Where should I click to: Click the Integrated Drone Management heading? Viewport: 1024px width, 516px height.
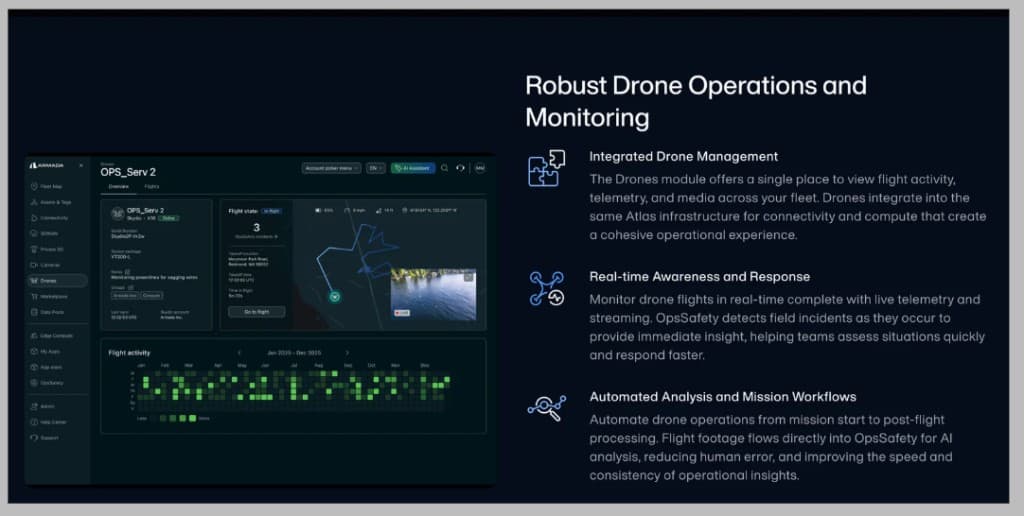683,157
